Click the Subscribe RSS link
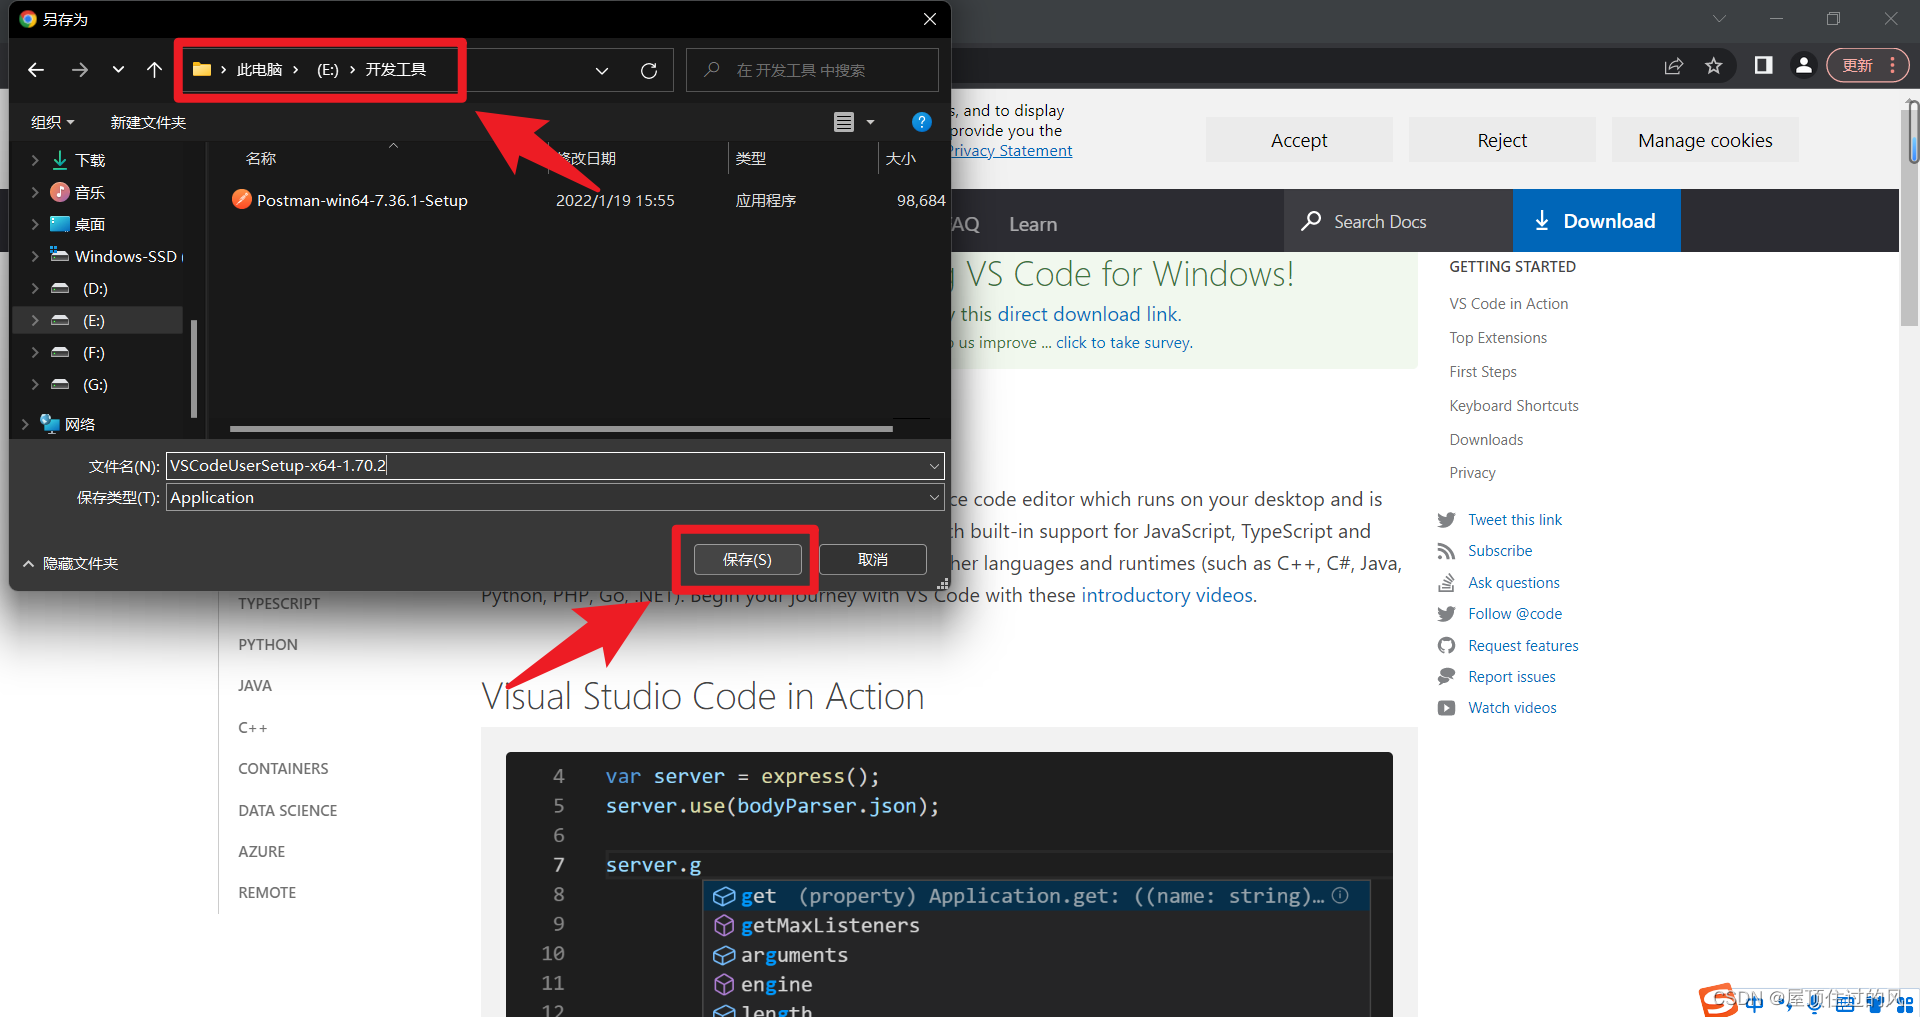 coord(1499,551)
